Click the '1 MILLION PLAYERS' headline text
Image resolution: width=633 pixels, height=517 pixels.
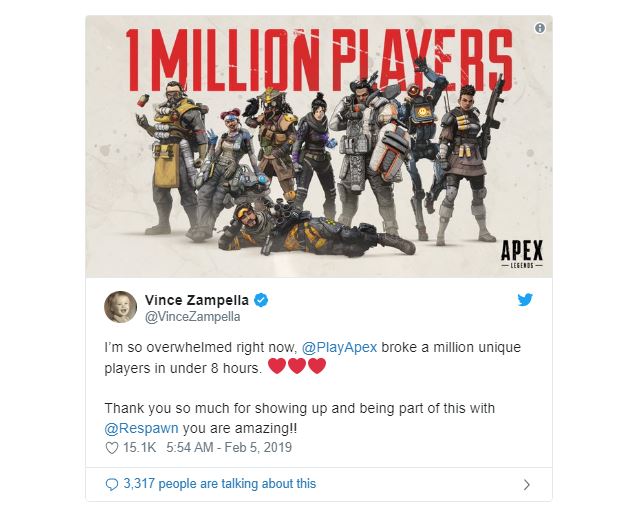pyautogui.click(x=318, y=59)
